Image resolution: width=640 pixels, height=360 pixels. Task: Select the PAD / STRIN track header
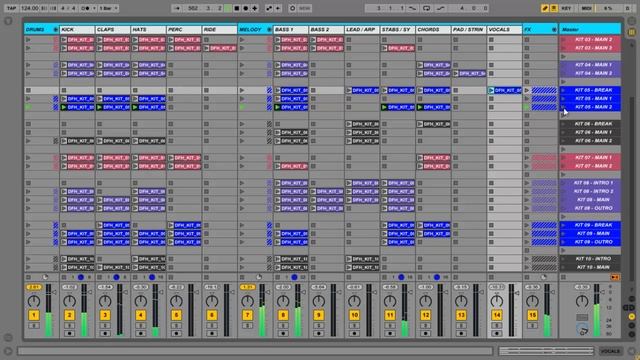469,30
